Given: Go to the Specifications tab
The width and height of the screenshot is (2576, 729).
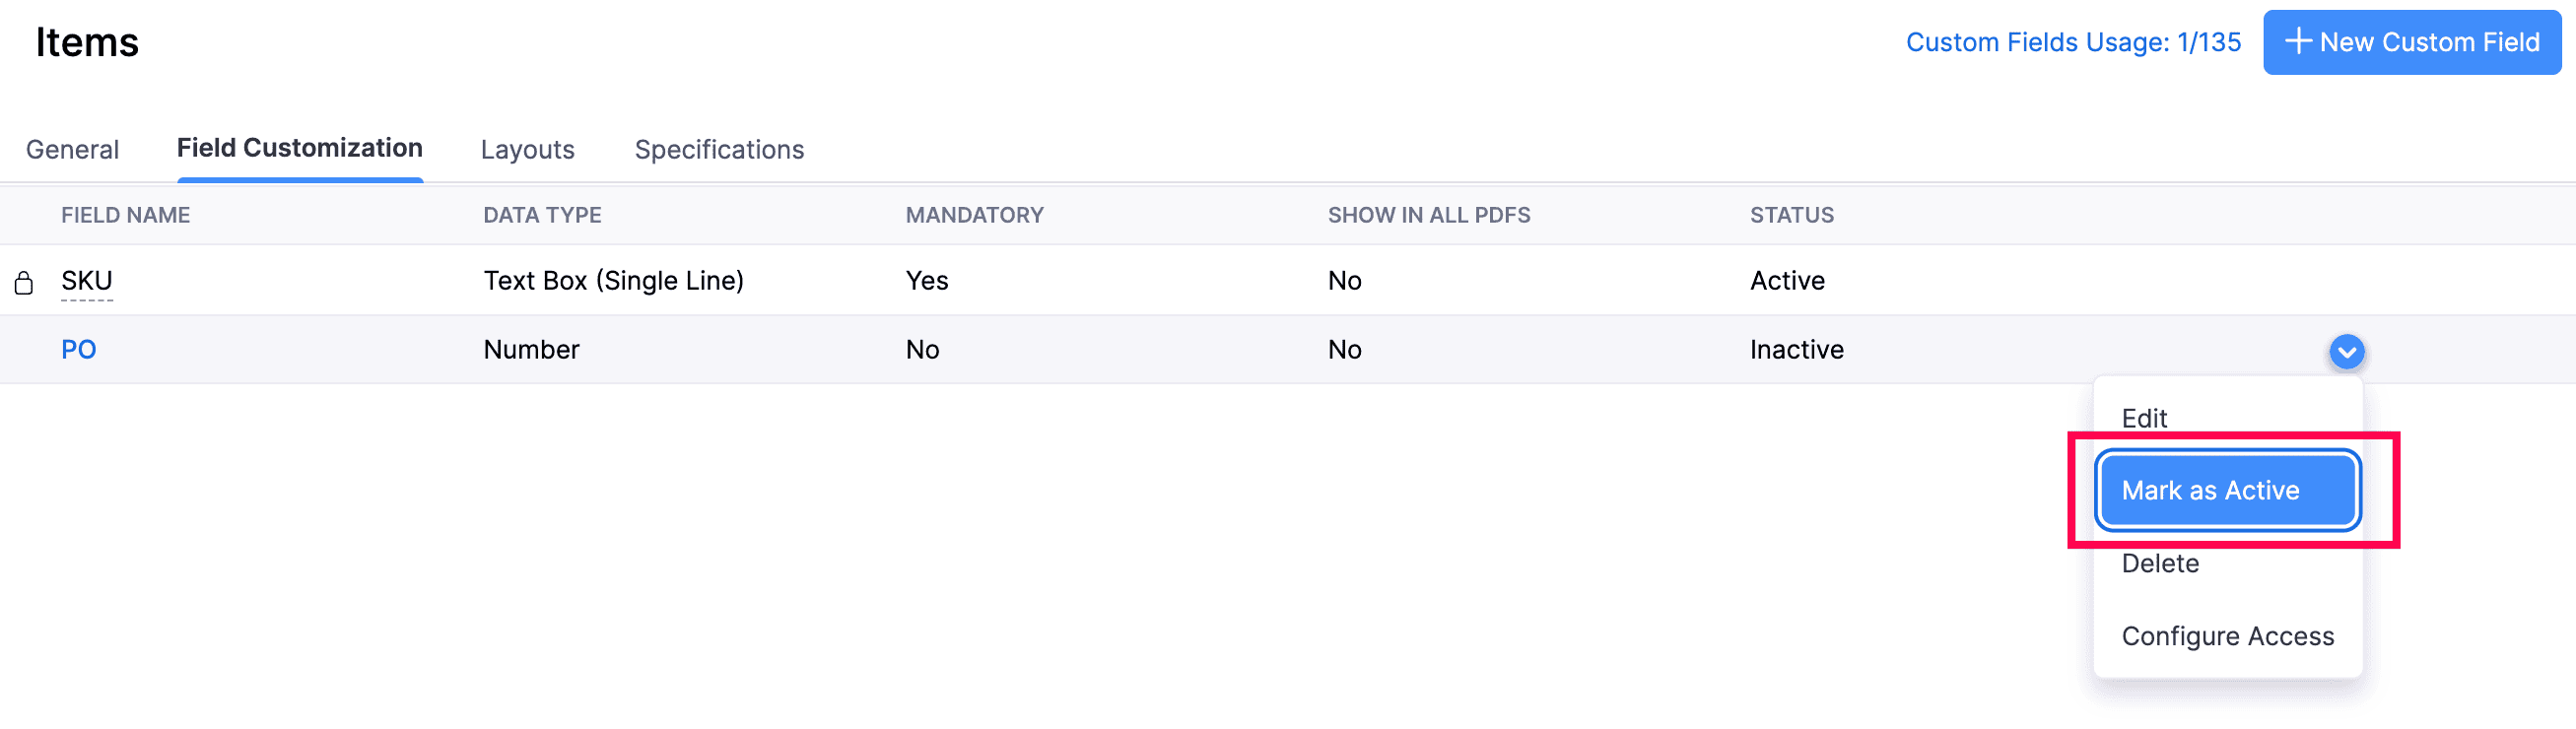Looking at the screenshot, I should [x=719, y=150].
